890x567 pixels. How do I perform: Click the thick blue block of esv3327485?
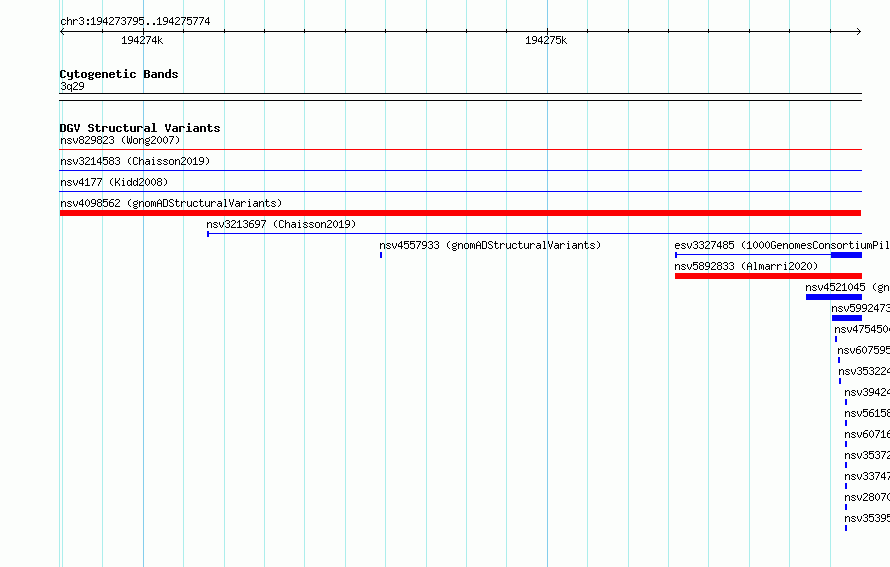tap(846, 255)
